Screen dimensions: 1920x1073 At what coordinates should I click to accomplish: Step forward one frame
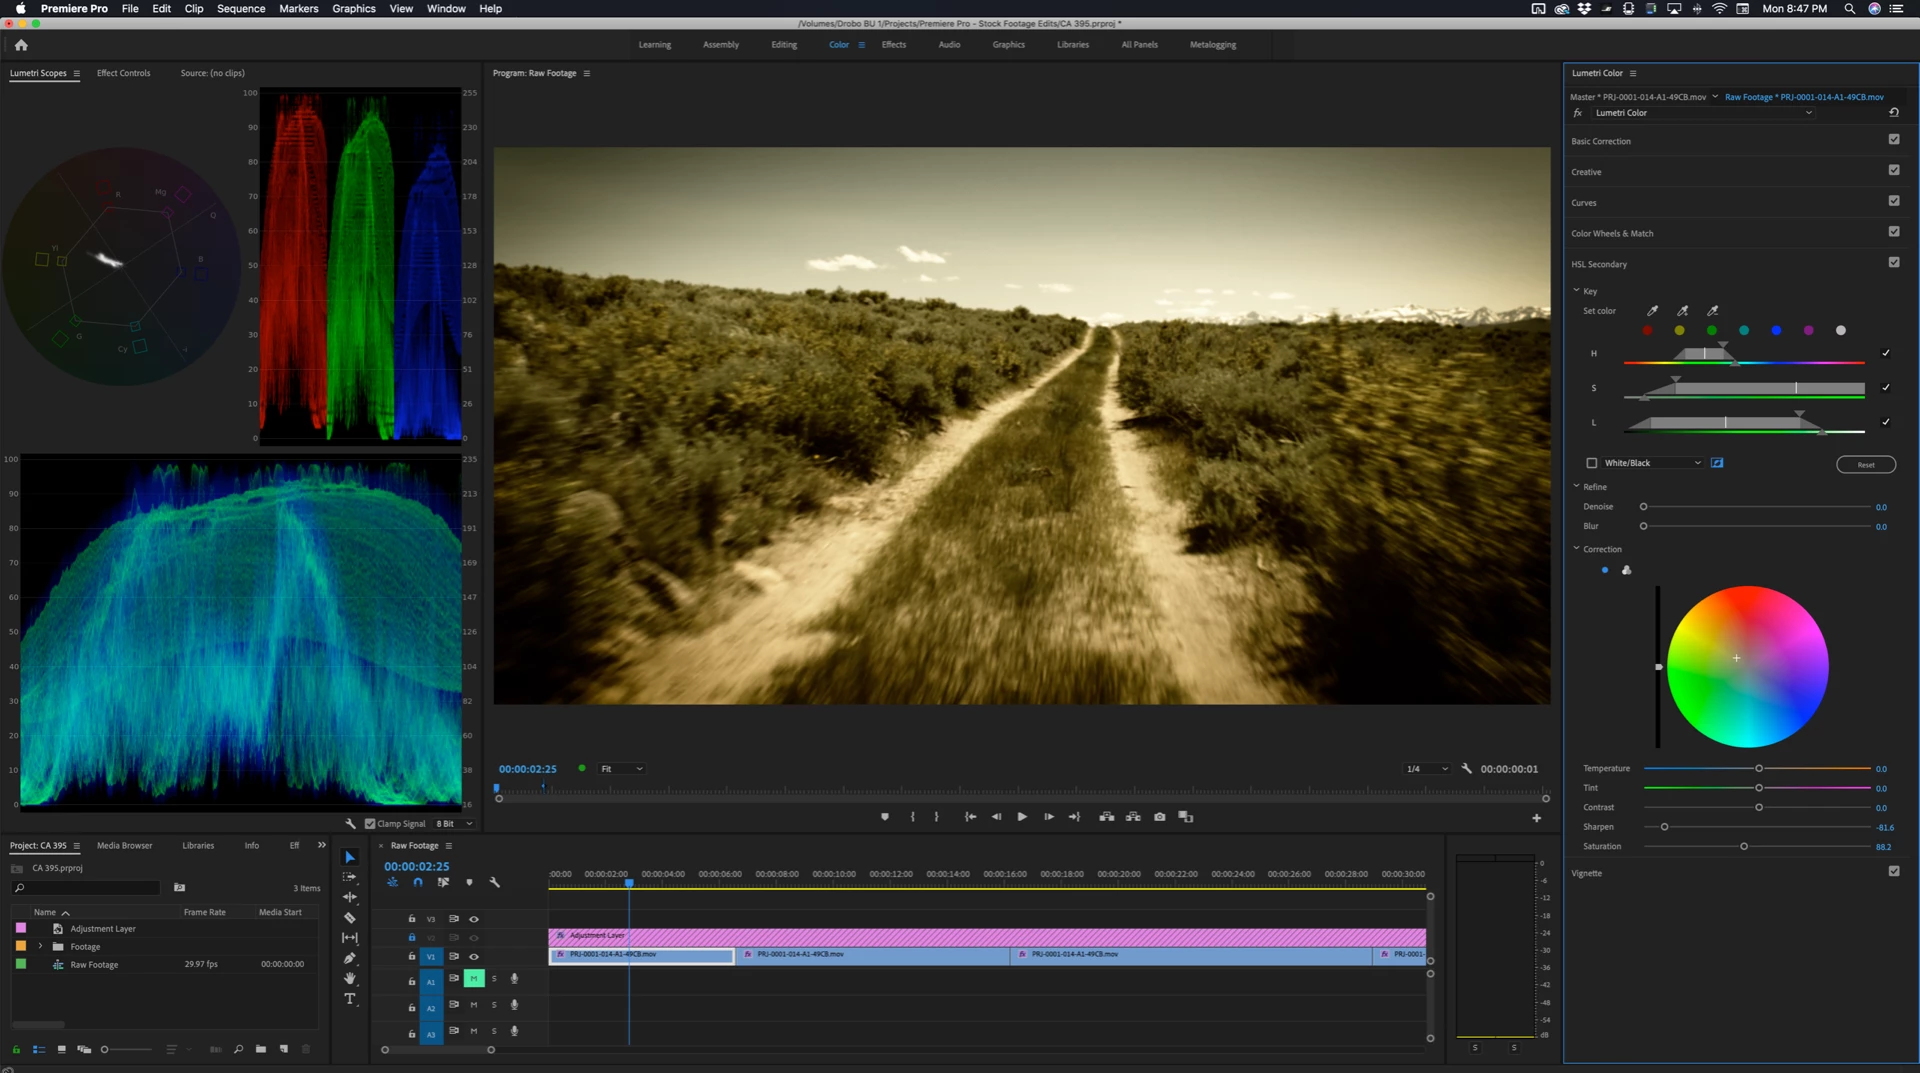1049,817
